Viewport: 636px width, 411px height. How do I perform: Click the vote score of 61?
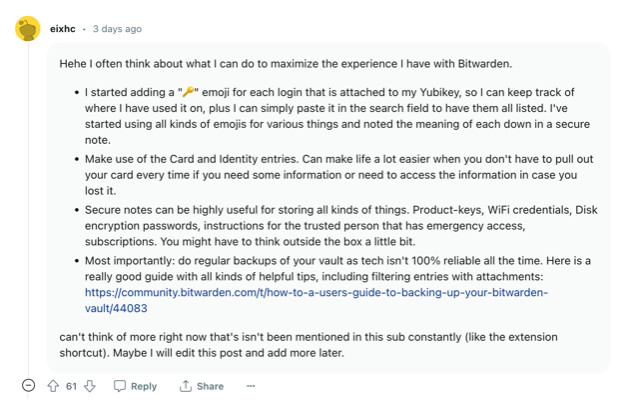(x=71, y=386)
